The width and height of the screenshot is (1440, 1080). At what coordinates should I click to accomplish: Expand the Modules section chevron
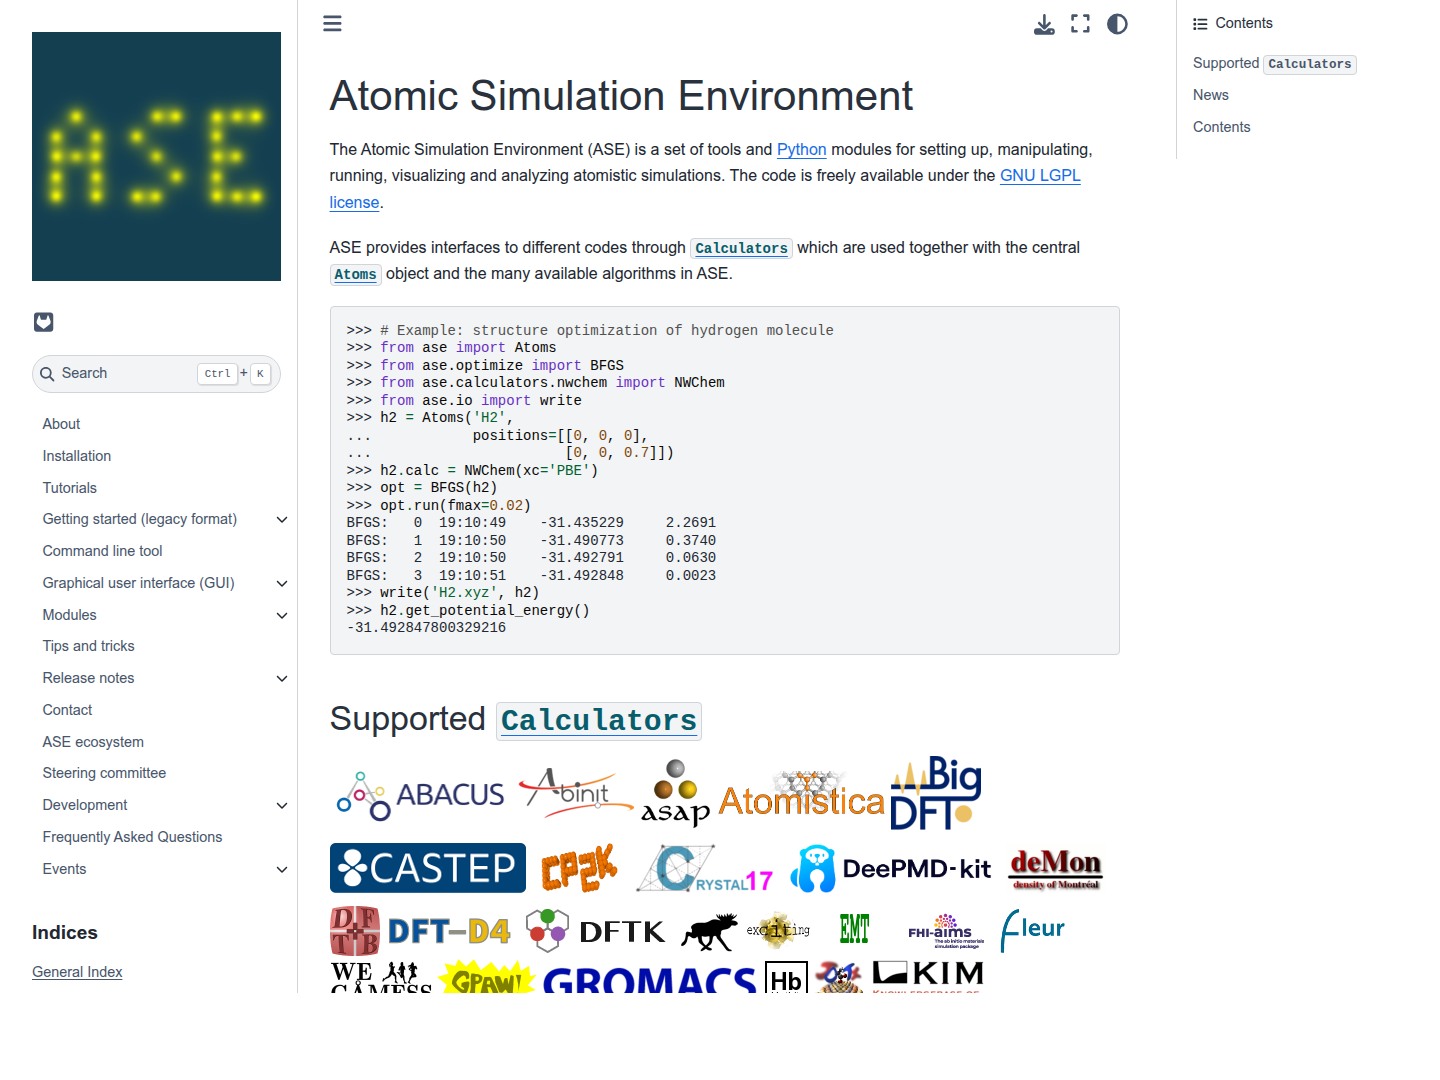(282, 616)
